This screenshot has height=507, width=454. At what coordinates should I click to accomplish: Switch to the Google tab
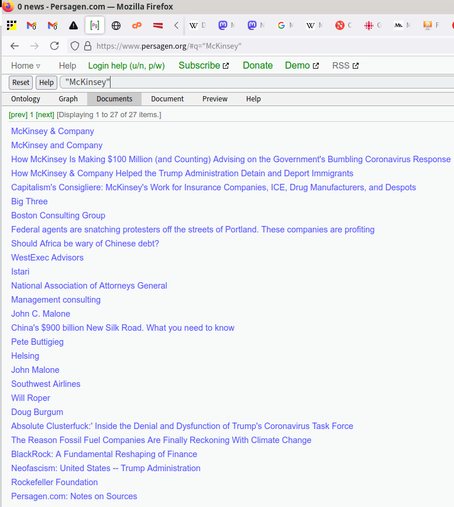click(x=286, y=25)
